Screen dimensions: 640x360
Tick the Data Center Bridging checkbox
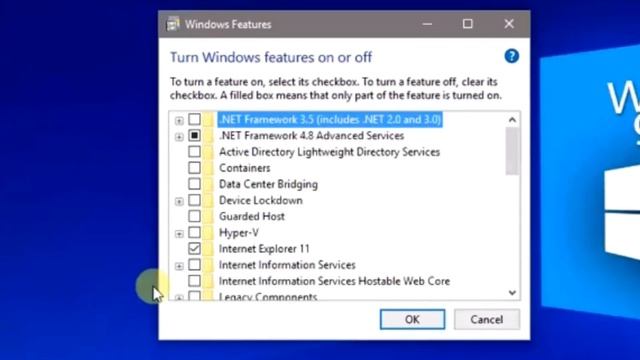194,184
